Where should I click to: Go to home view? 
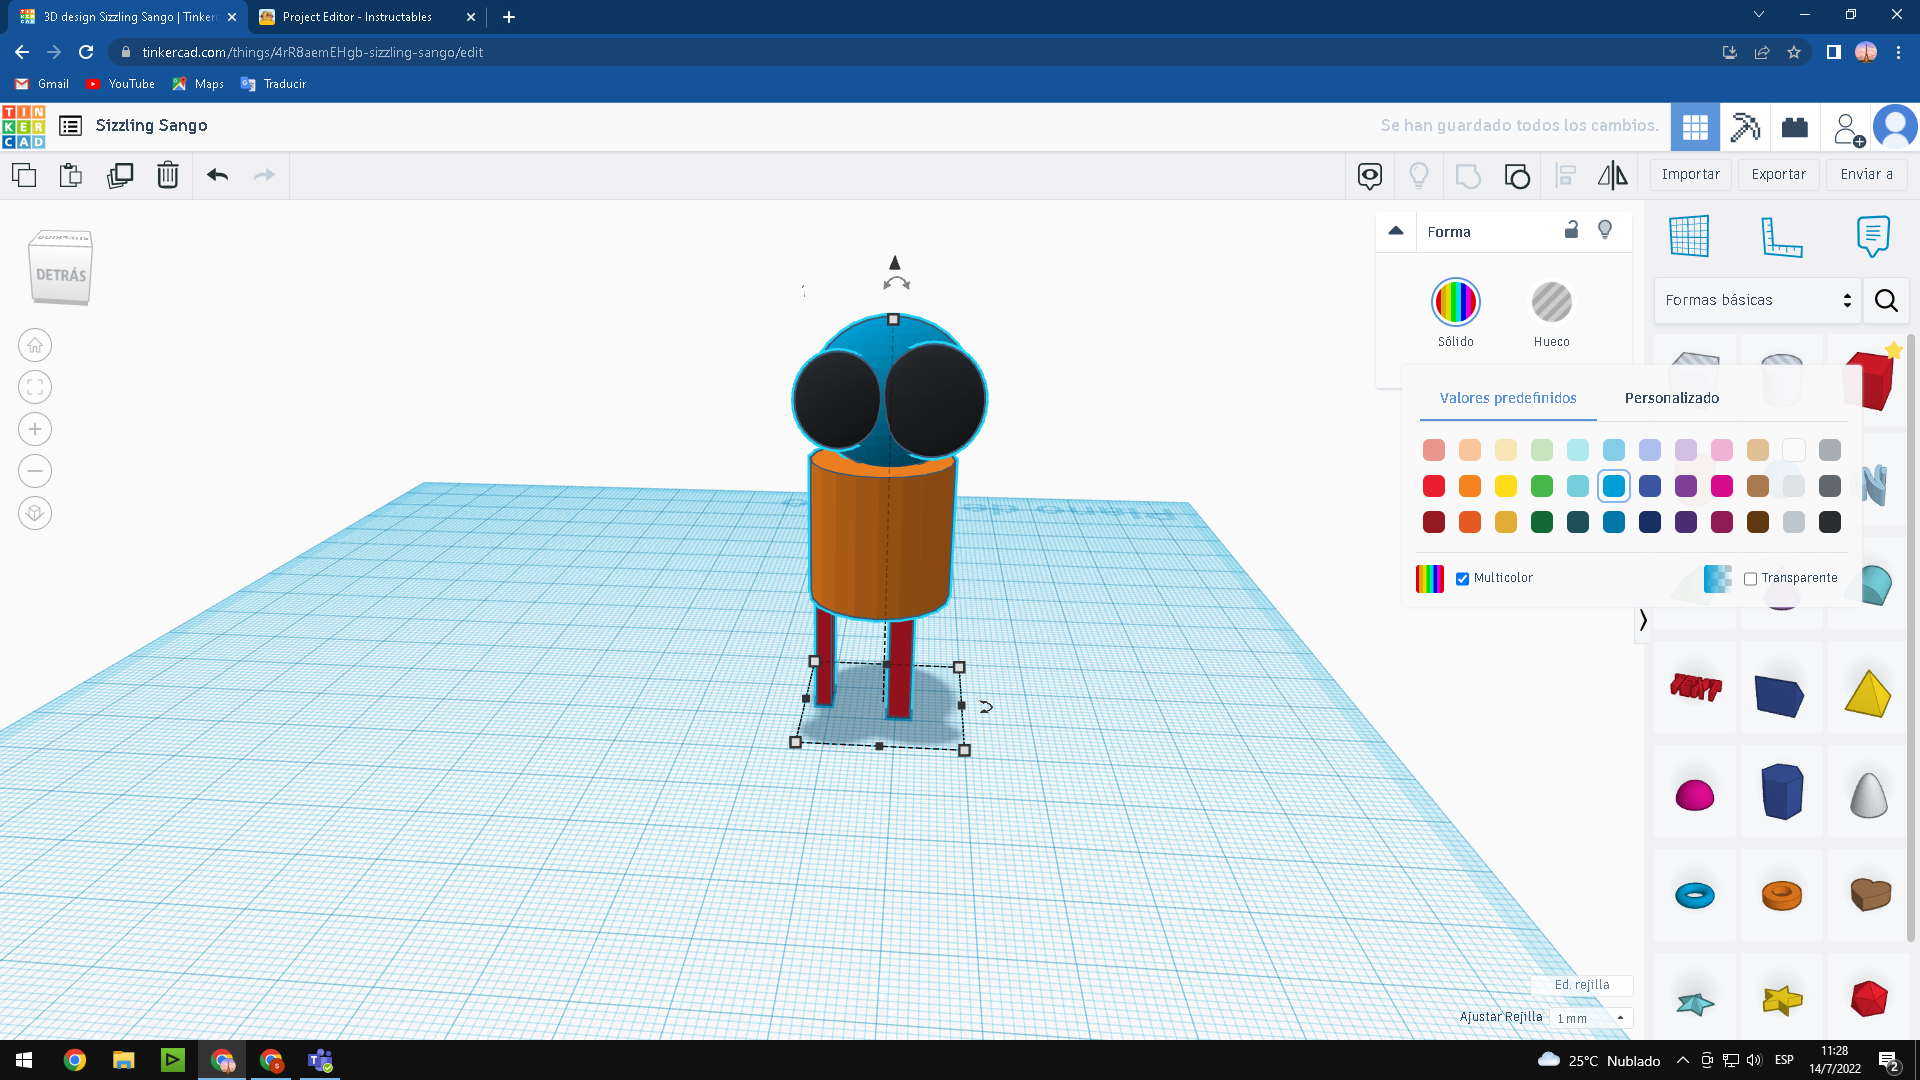click(35, 345)
